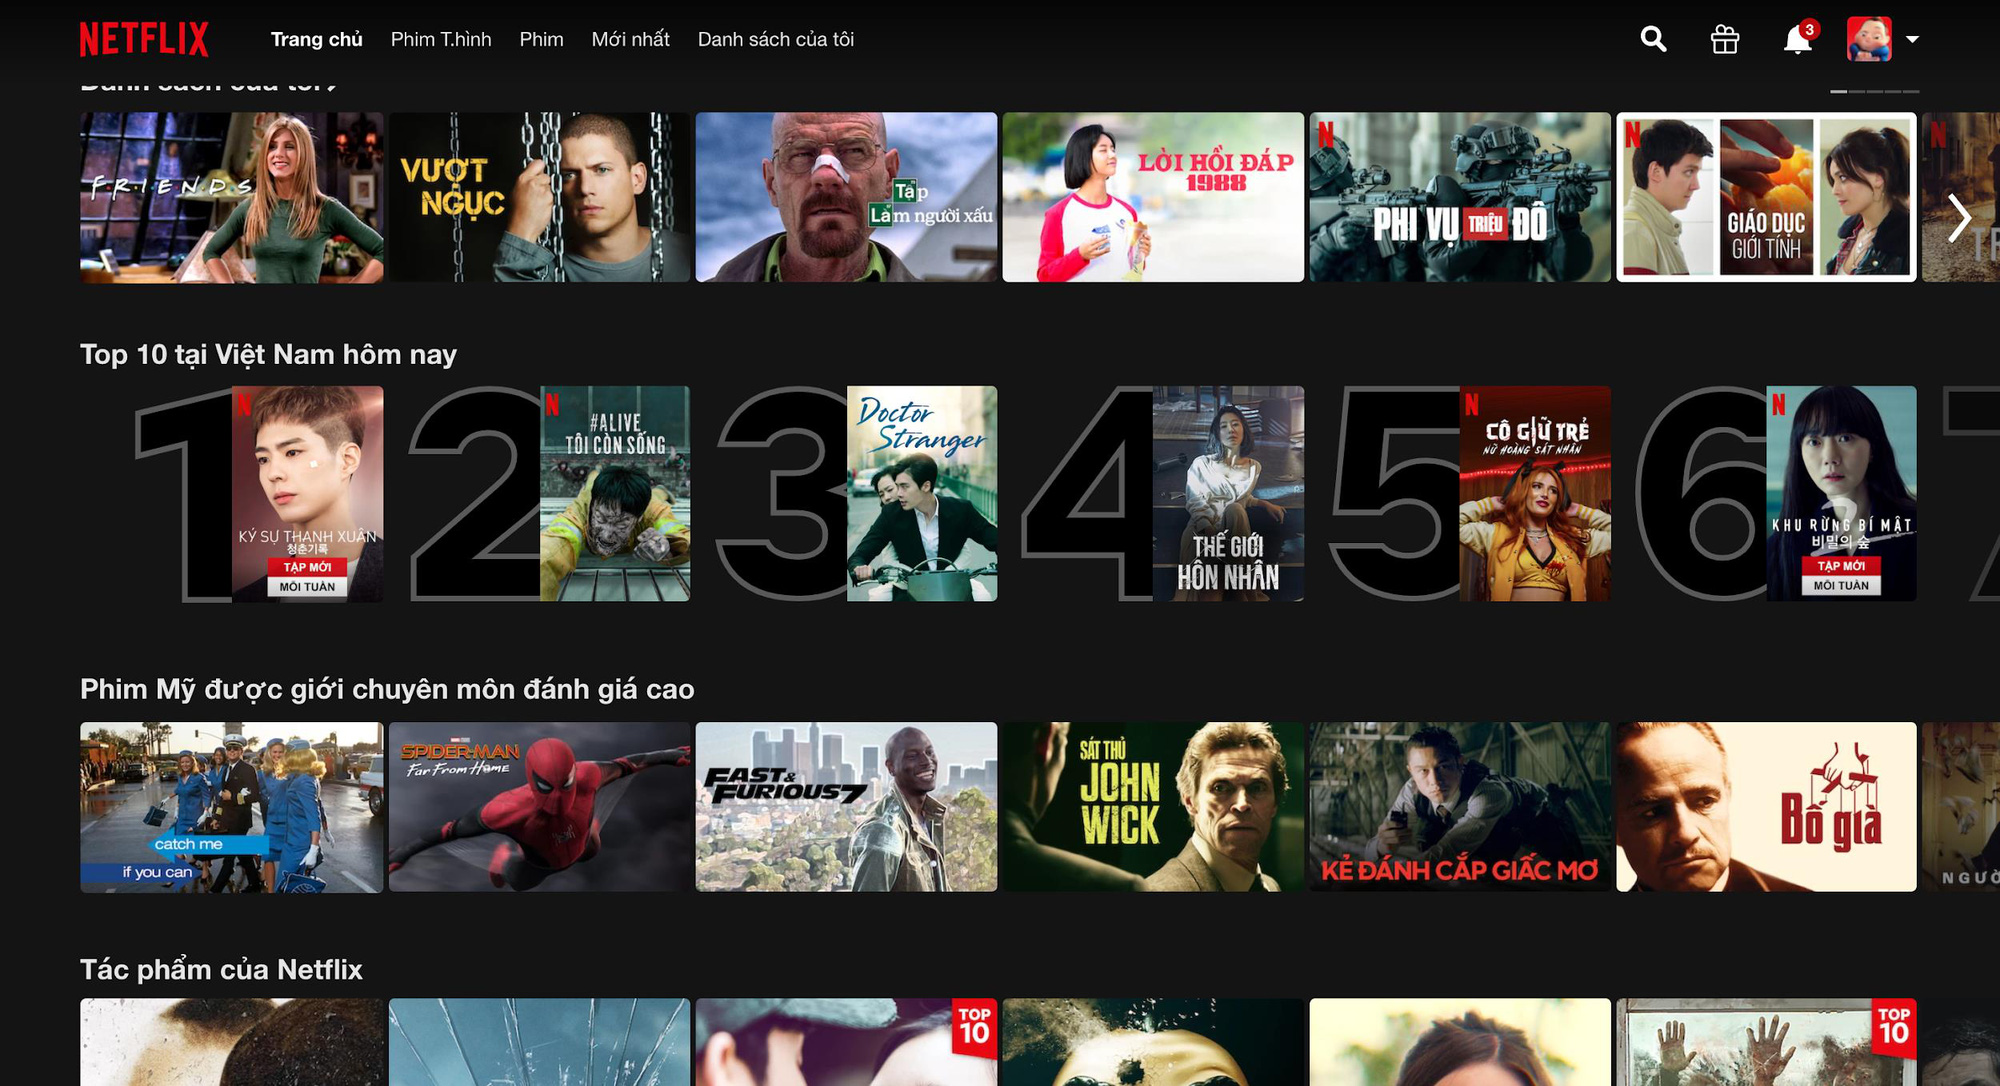2000x1086 pixels.
Task: Open the Friends thumbnail
Action: 231,197
